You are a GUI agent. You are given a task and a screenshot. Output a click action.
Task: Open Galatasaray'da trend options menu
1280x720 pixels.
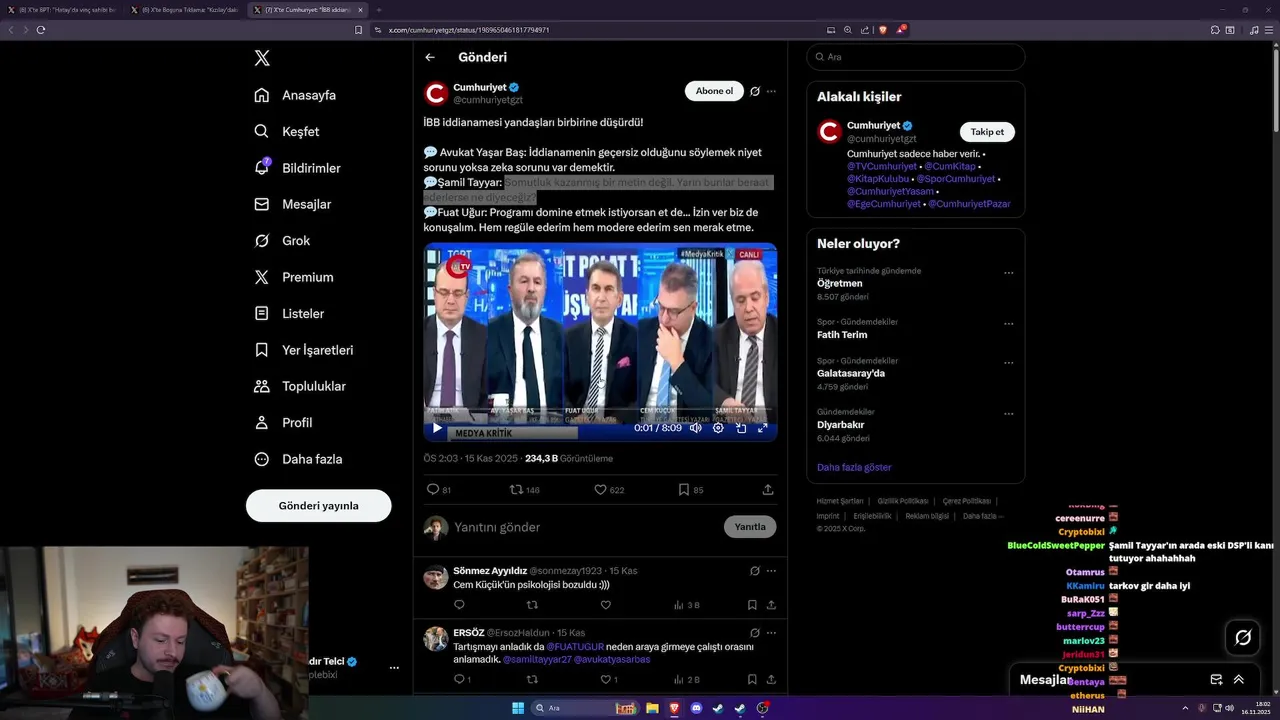click(1008, 362)
